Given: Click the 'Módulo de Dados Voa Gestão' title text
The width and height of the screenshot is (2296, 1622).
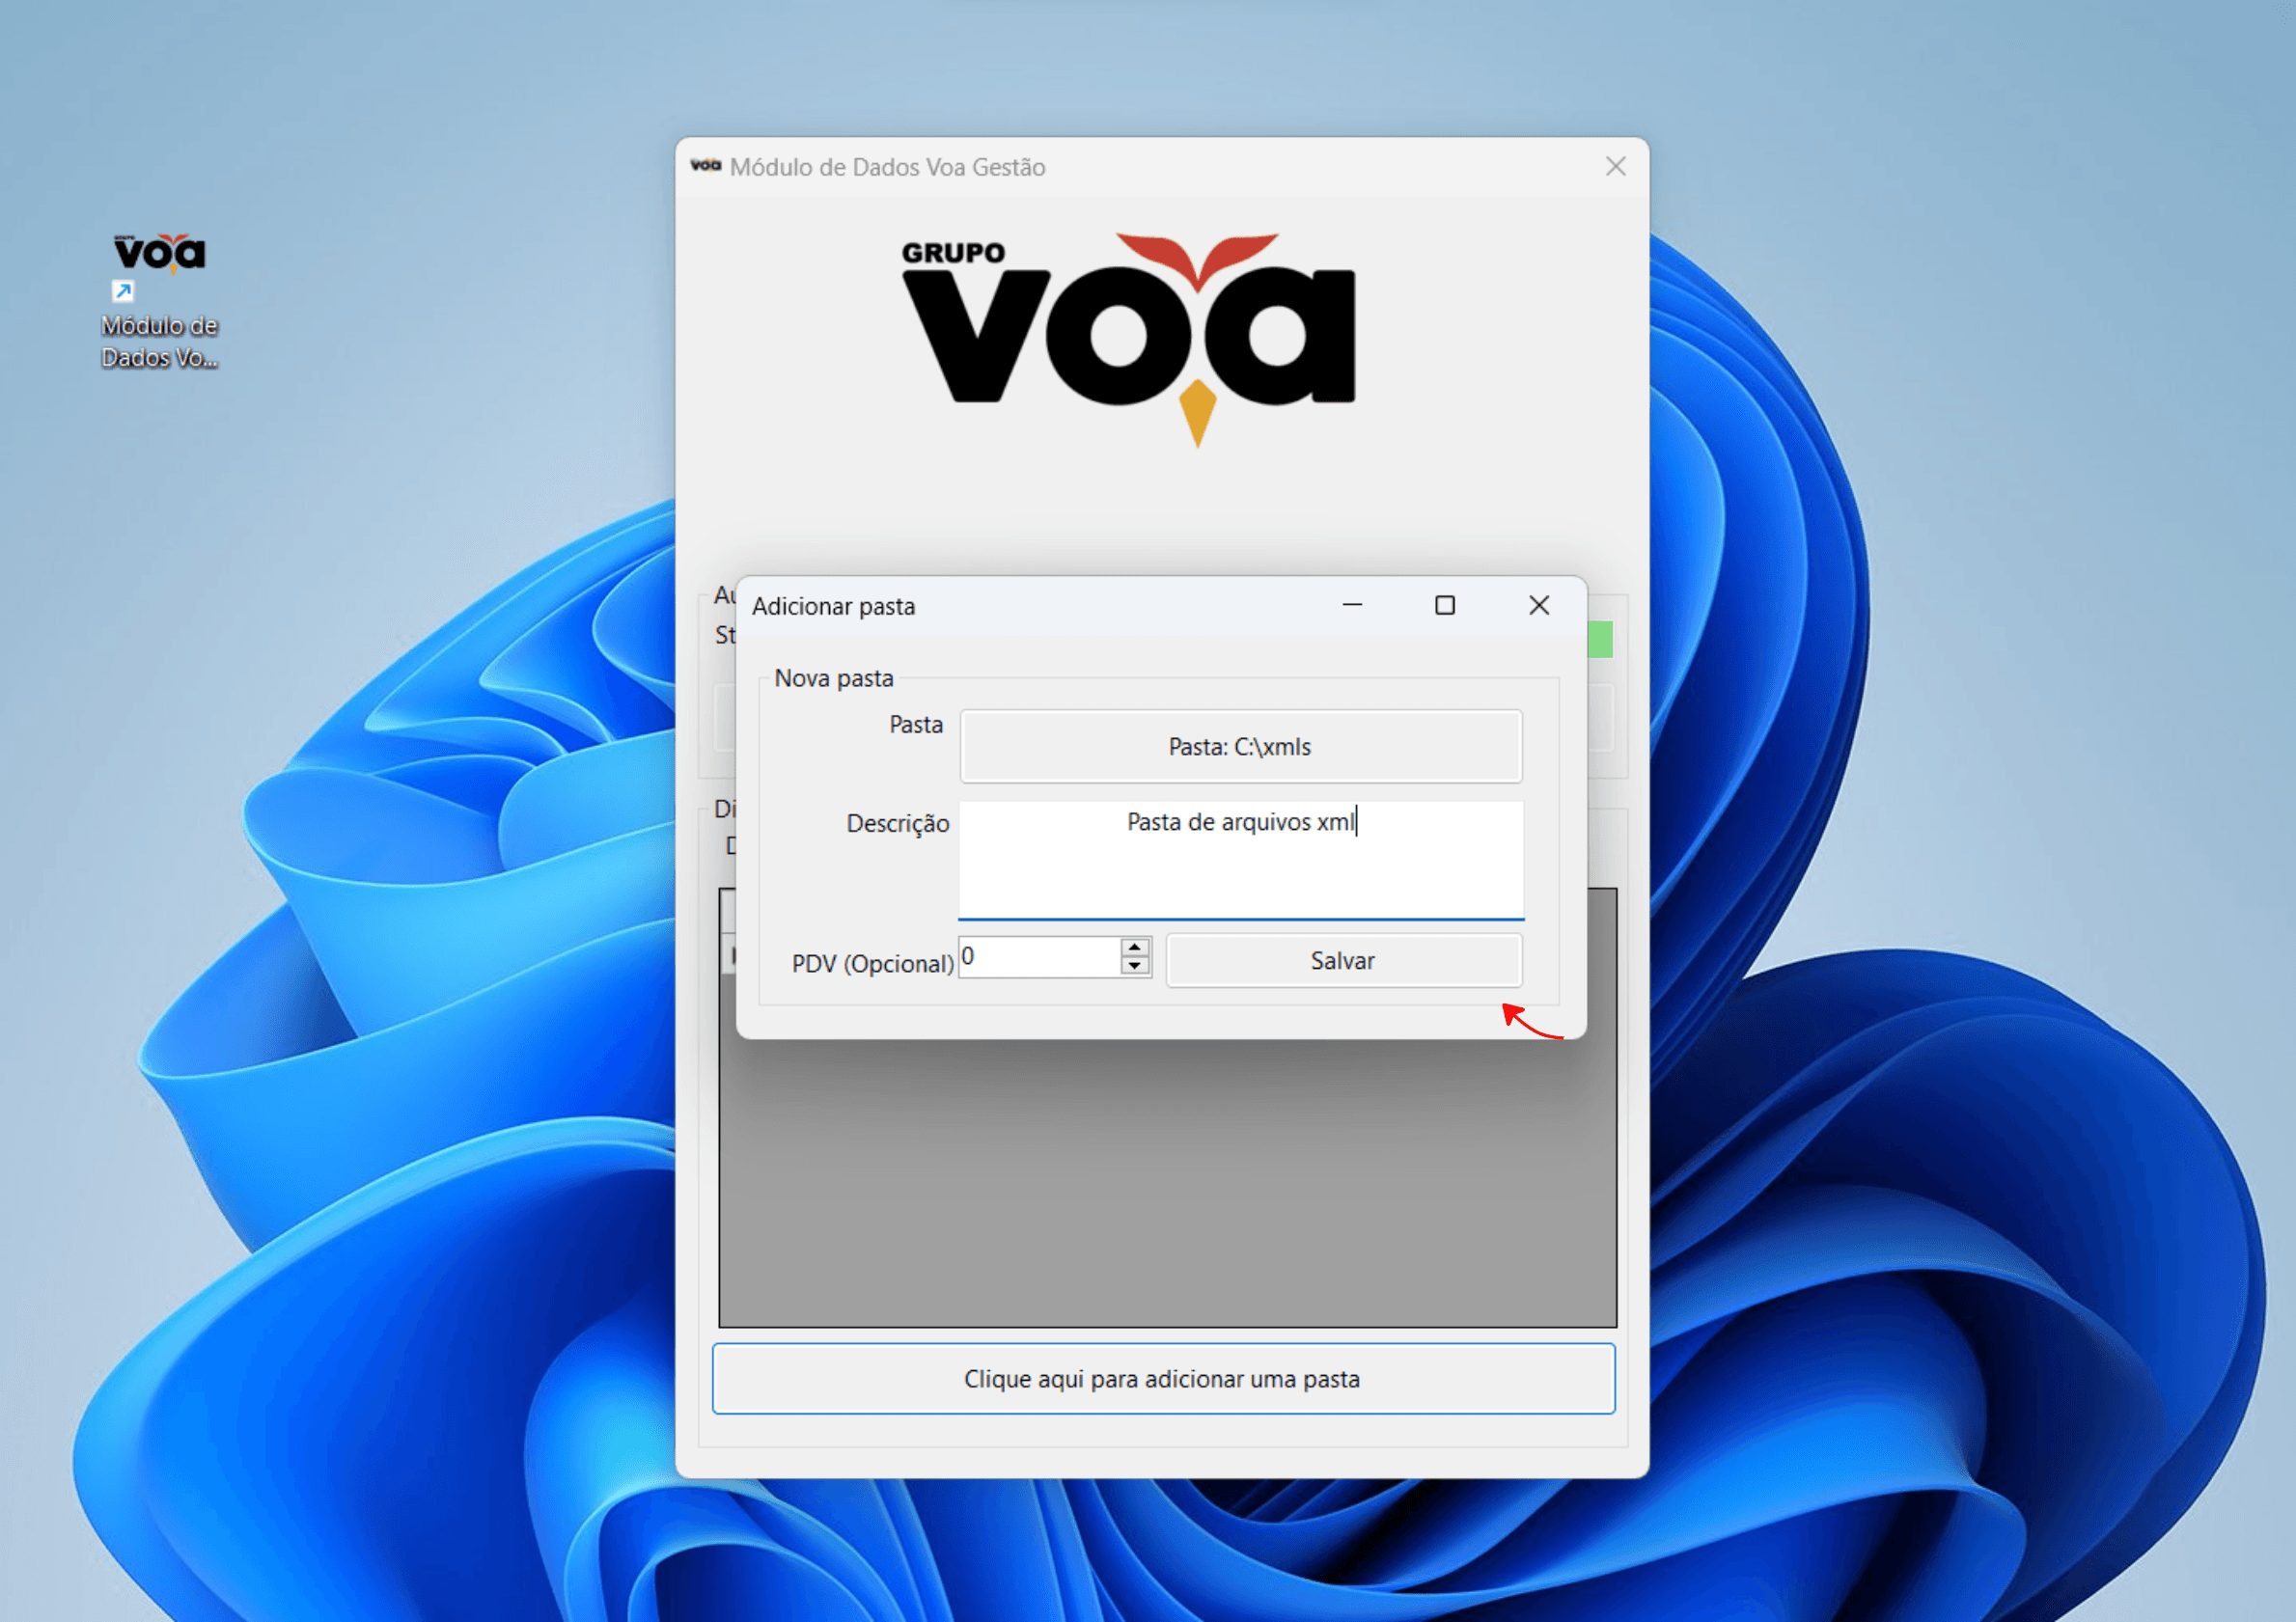Looking at the screenshot, I should (888, 167).
